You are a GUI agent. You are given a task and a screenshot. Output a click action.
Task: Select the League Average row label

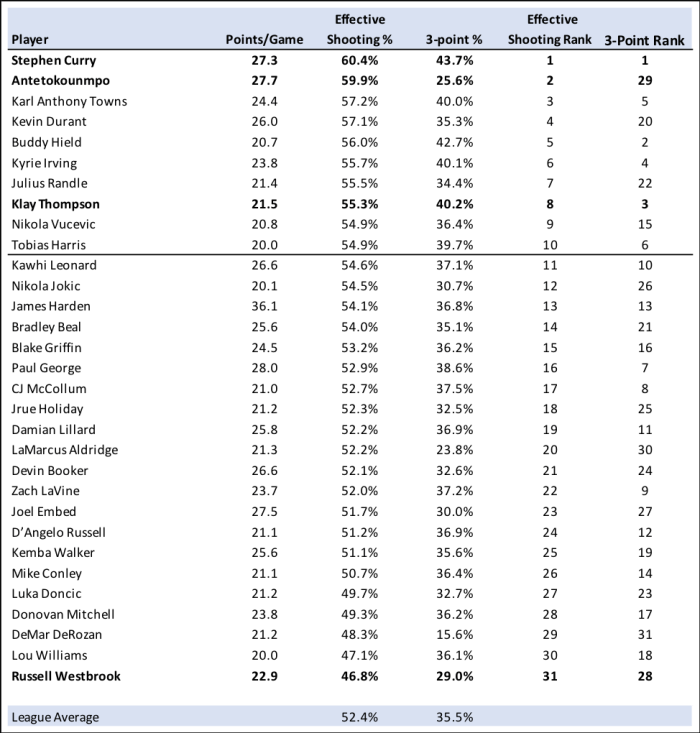pyautogui.click(x=54, y=717)
